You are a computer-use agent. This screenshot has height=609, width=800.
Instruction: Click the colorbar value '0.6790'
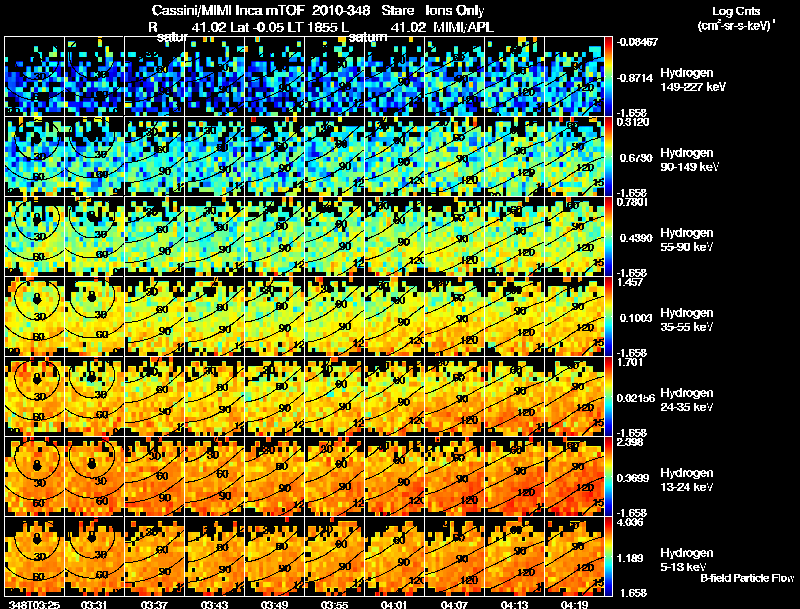[x=636, y=158]
